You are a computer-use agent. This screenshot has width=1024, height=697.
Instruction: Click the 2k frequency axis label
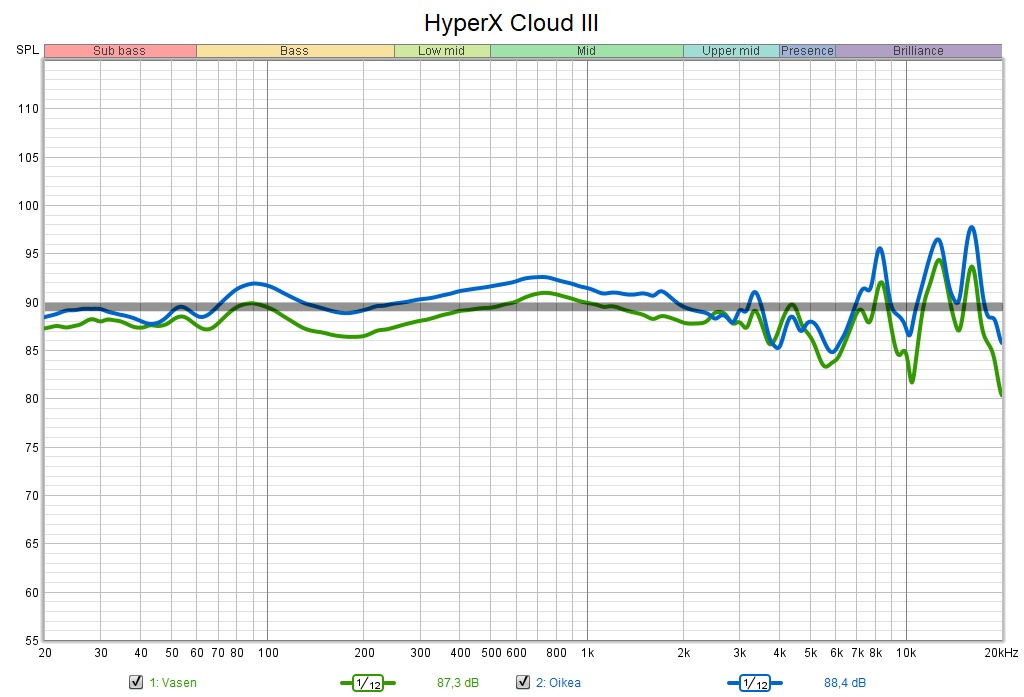coord(684,653)
